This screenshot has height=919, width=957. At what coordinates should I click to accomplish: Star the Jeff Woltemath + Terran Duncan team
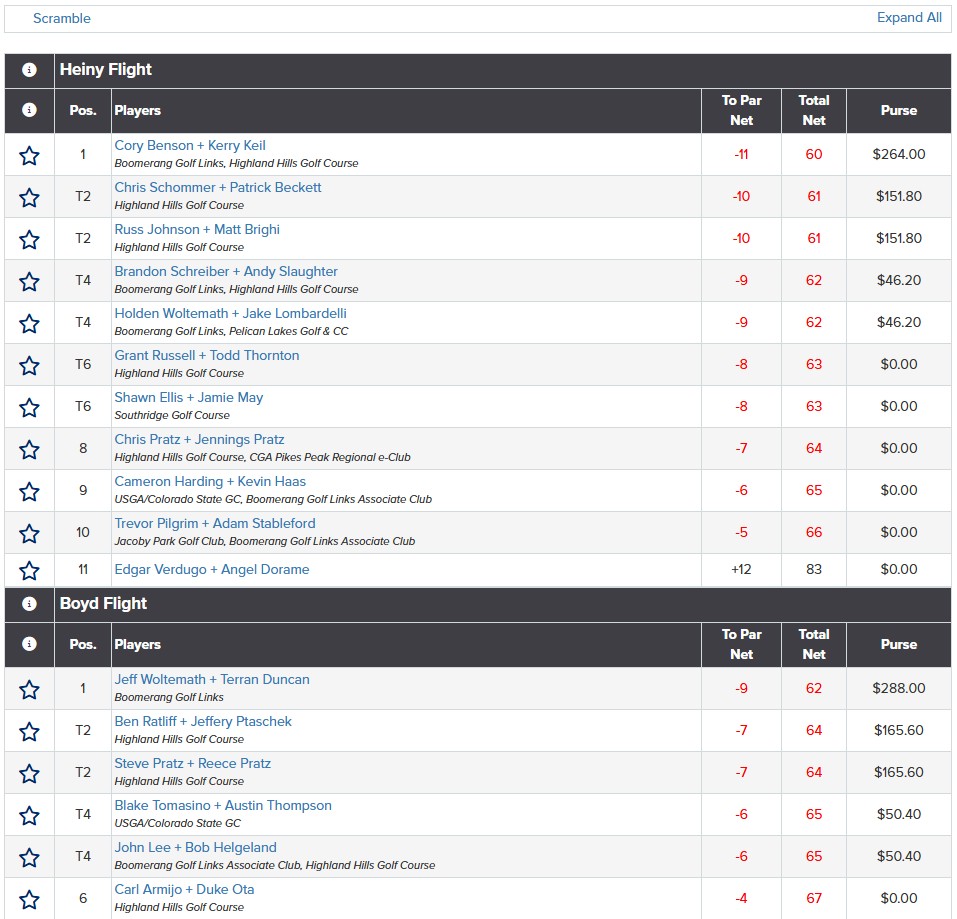pos(29,690)
